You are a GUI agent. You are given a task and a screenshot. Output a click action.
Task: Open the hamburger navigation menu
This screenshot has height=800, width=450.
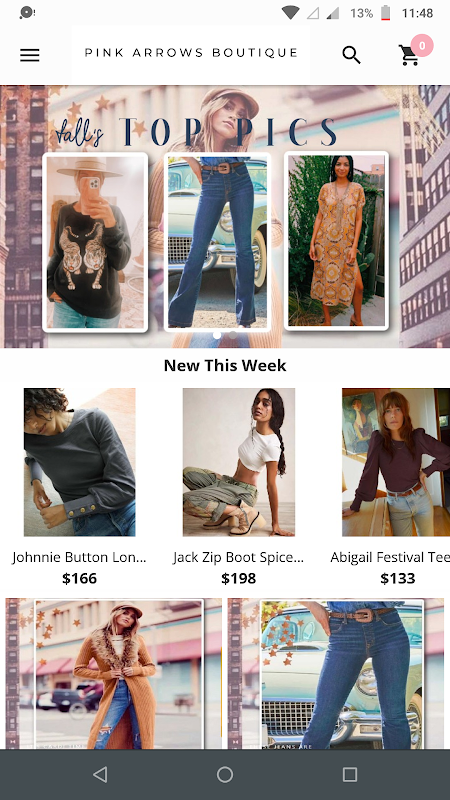tap(30, 55)
